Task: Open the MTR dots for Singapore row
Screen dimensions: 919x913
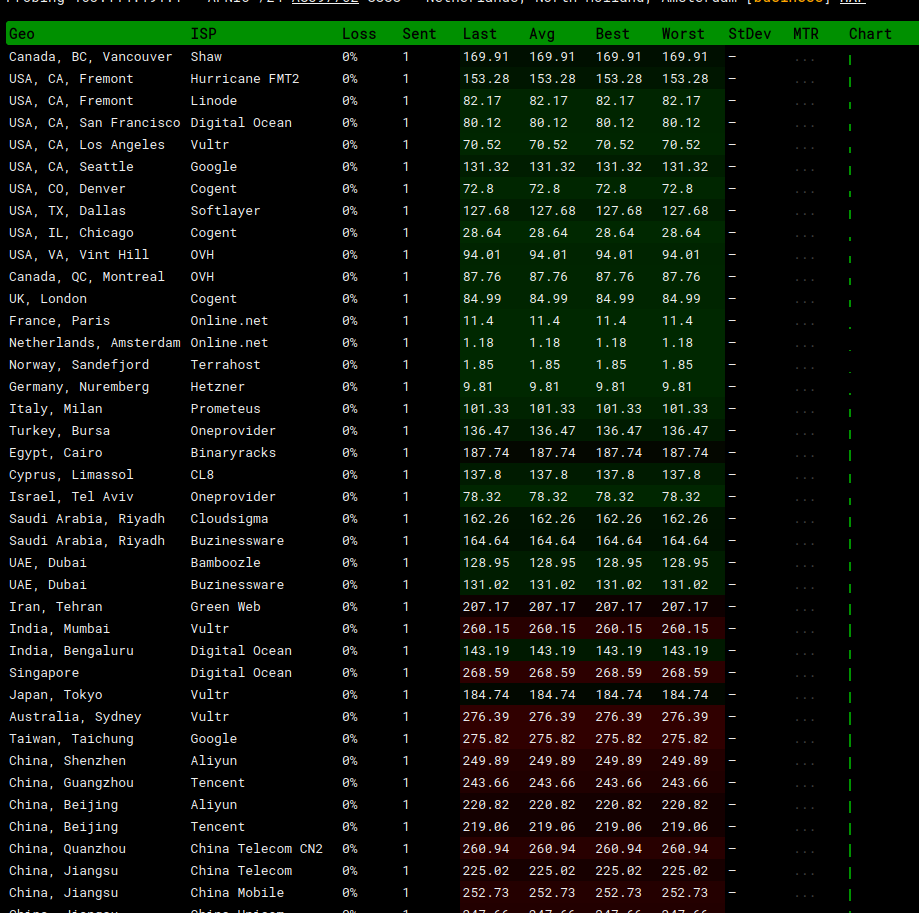Action: 805,675
